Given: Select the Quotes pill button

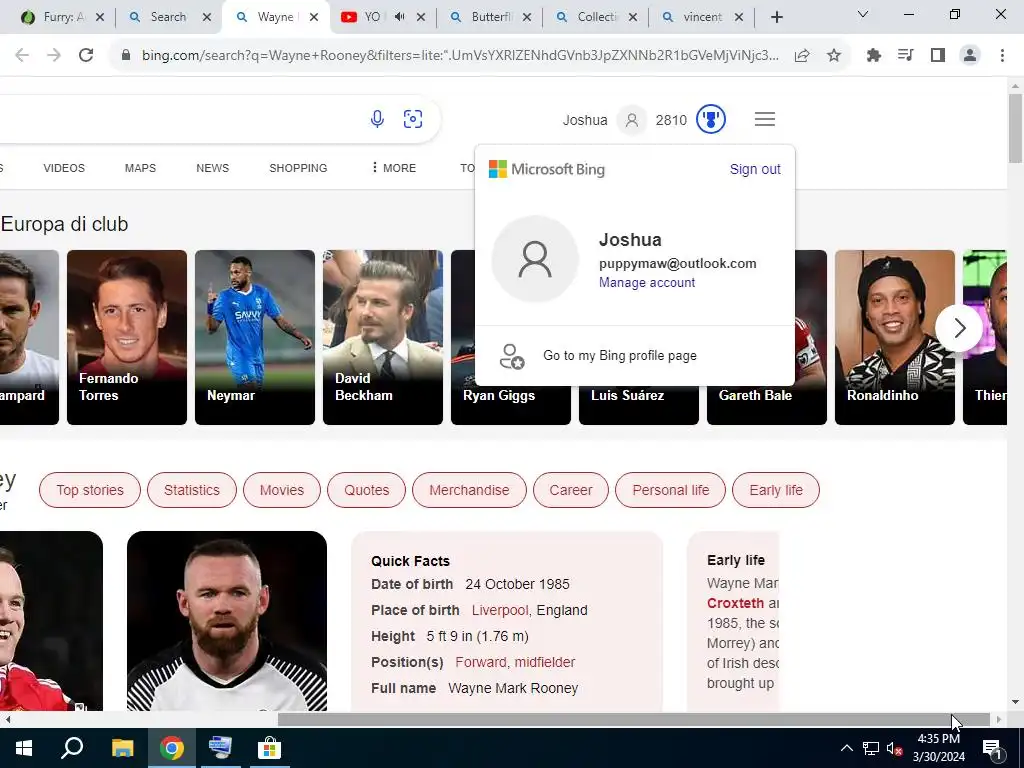Looking at the screenshot, I should 366,490.
